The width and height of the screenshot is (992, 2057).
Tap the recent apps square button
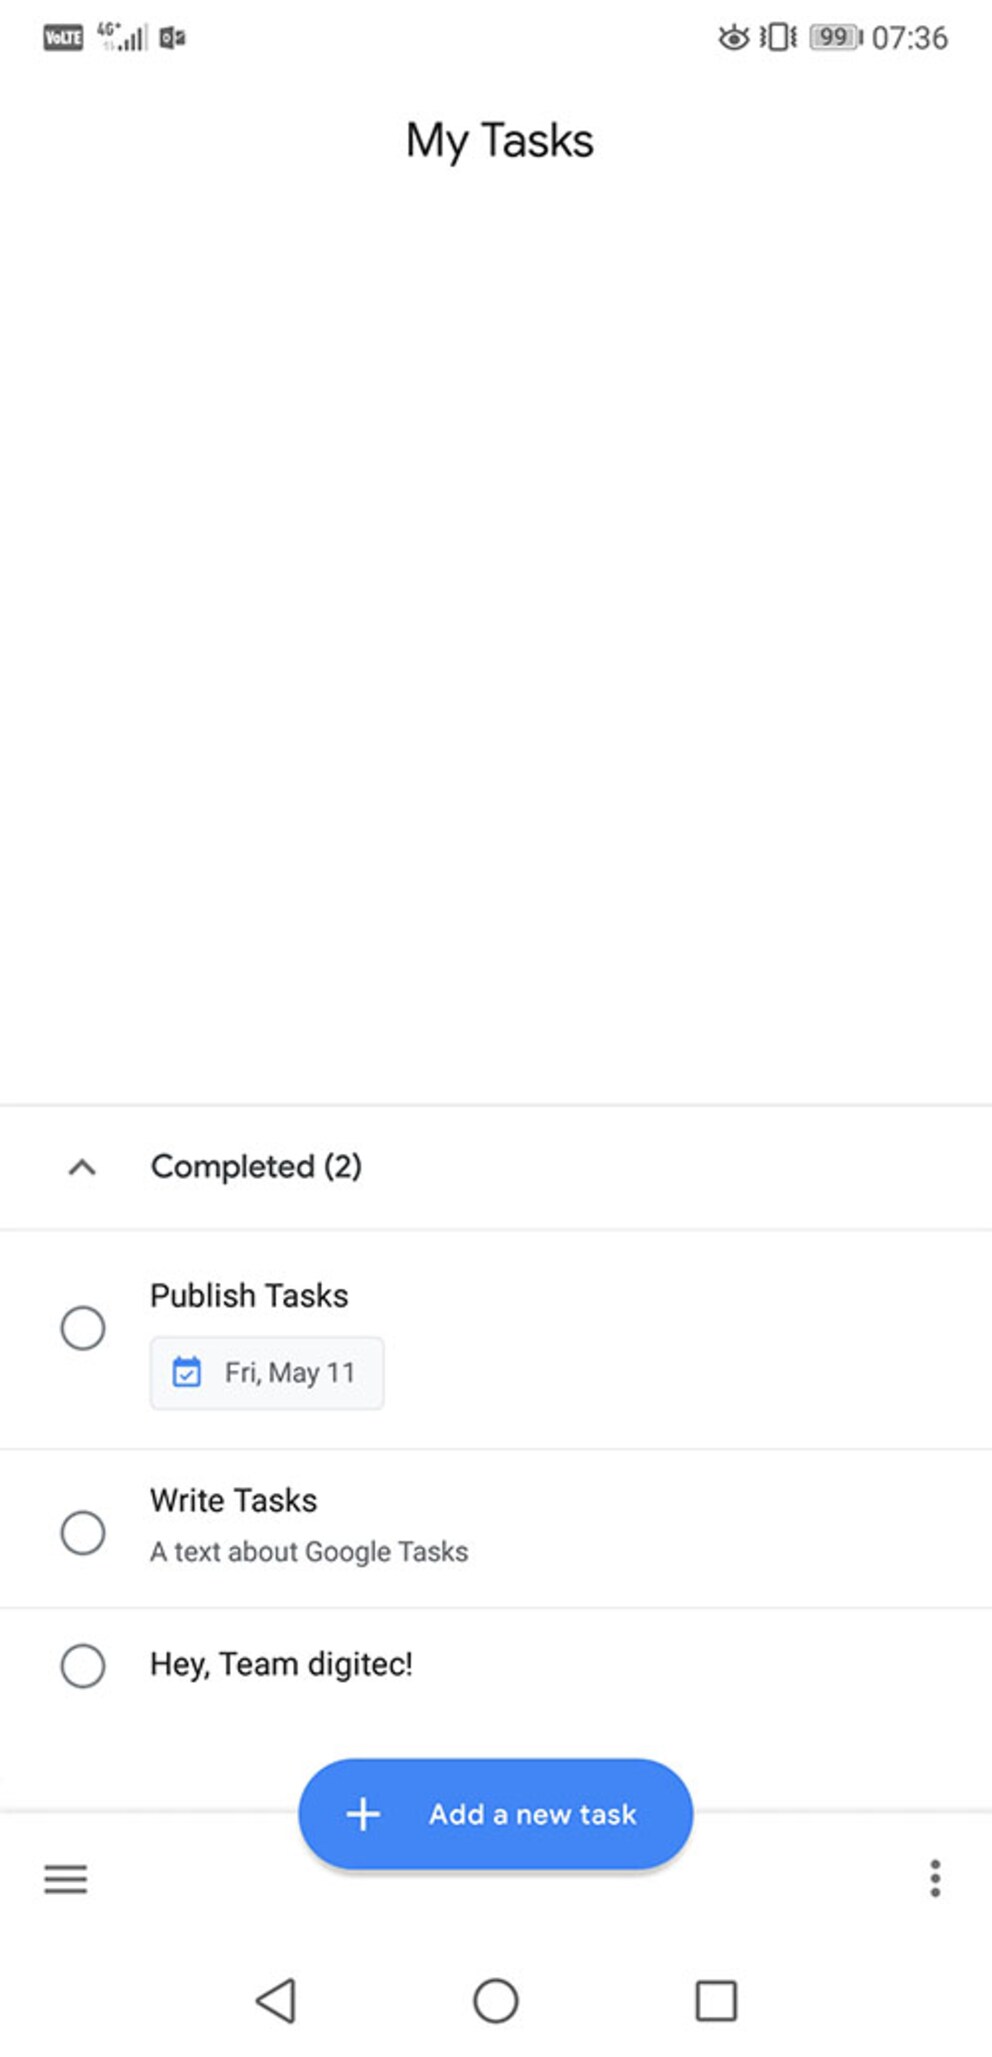[716, 2001]
